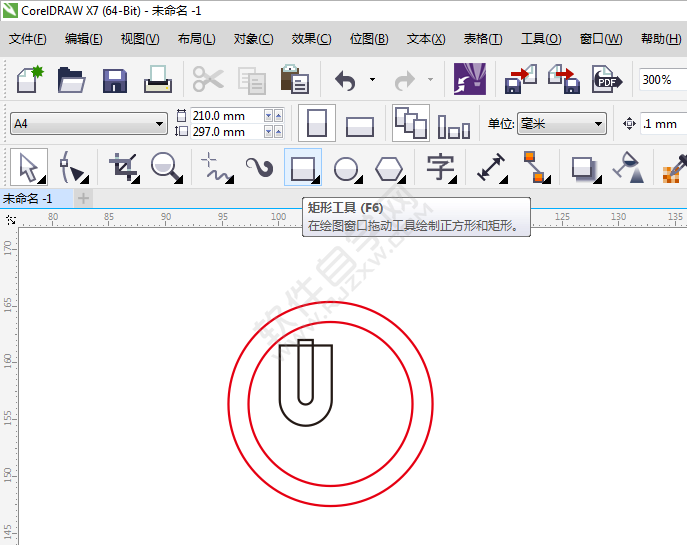Click the Export icon
687x545 pixels.
564,79
